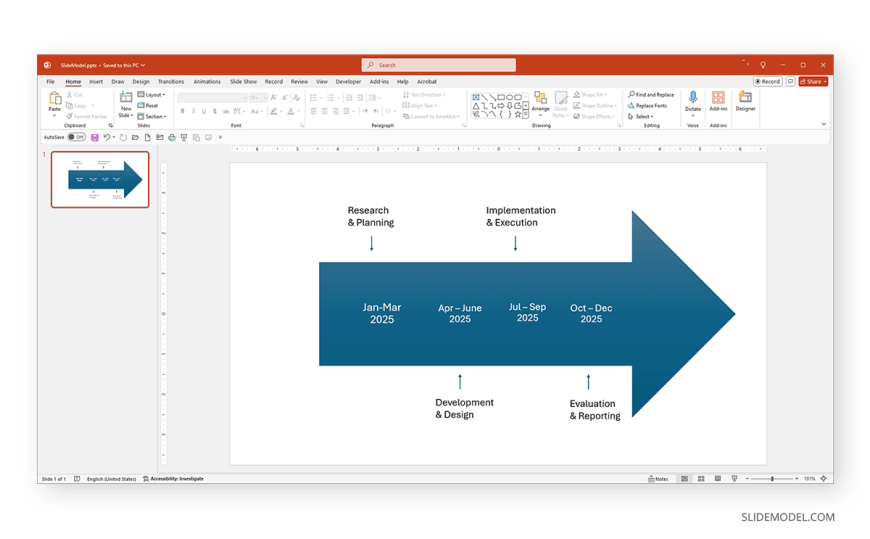
Task: Collapse the ribbon with the chevron
Action: pyautogui.click(x=823, y=124)
